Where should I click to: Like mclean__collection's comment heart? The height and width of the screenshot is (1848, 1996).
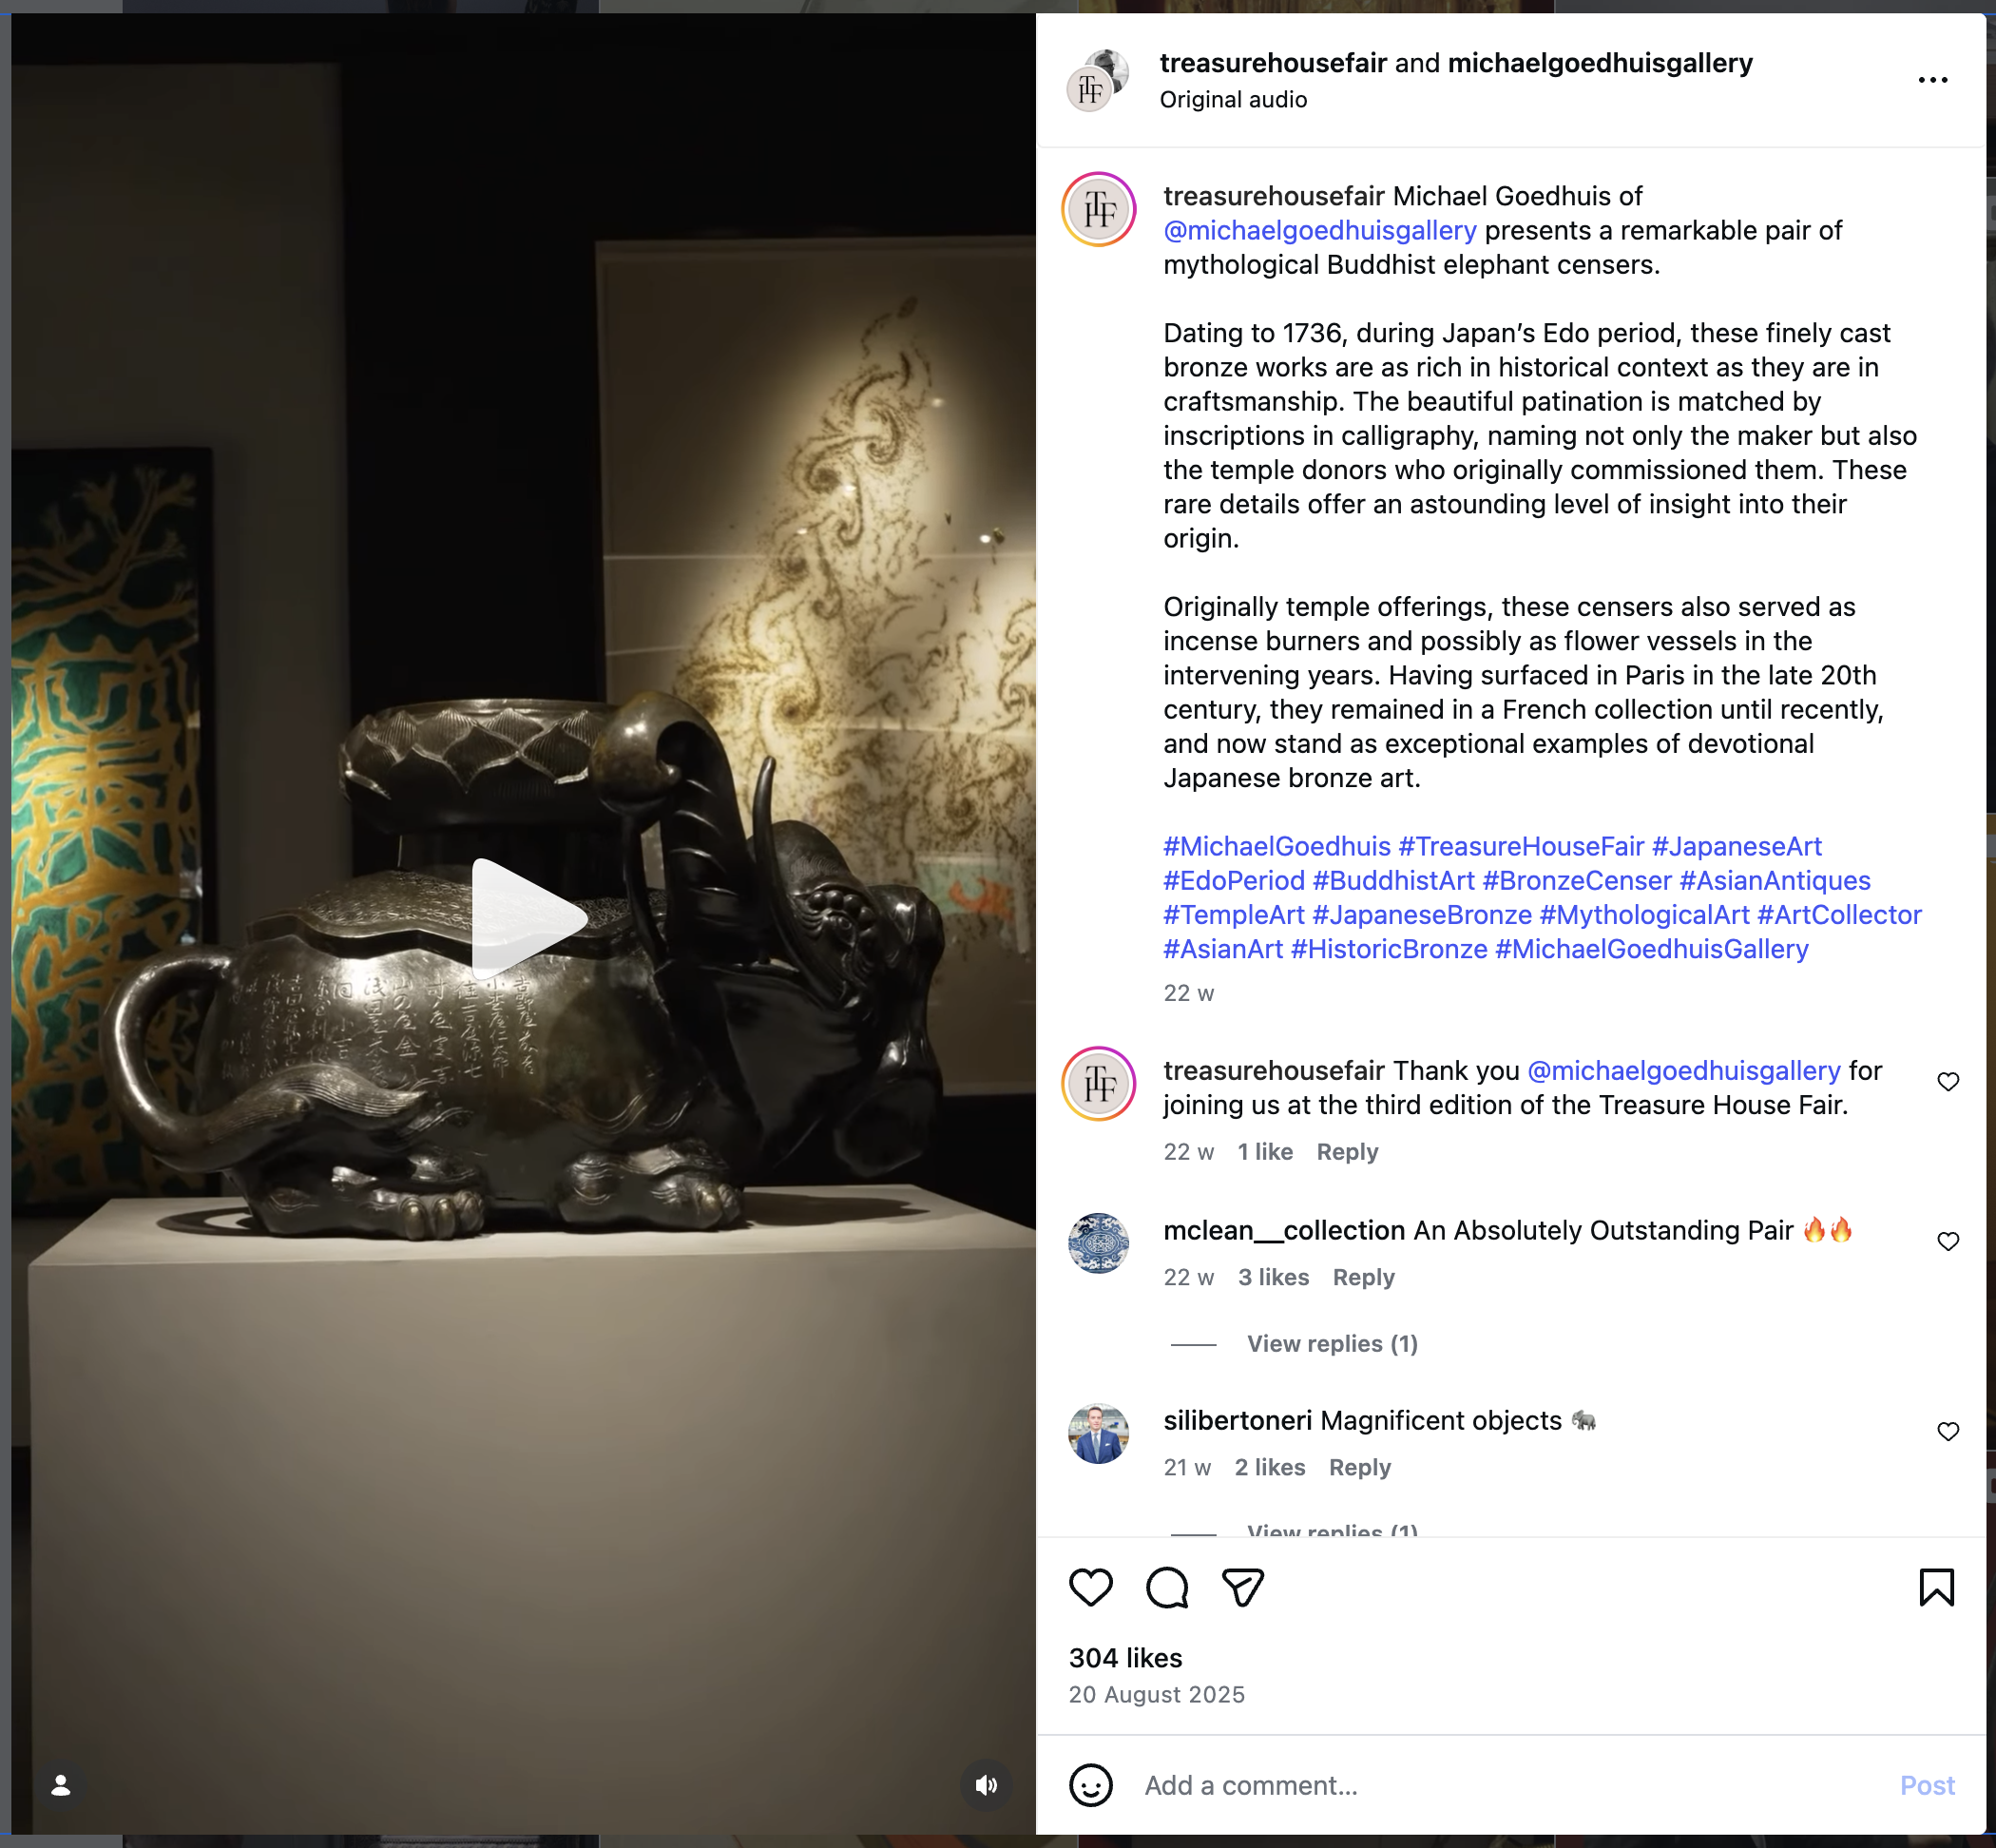(1948, 1241)
